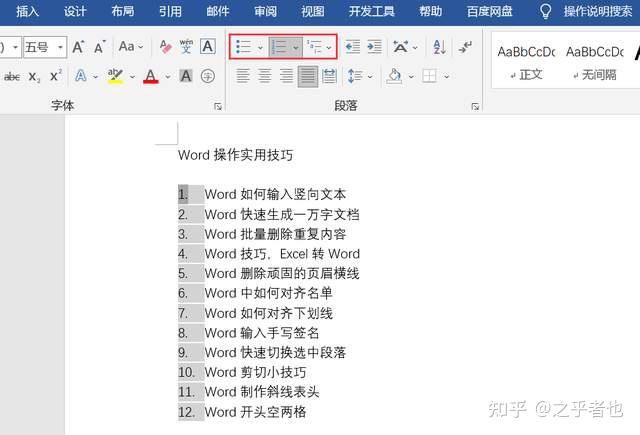The width and height of the screenshot is (640, 435).
Task: Switch to the 布局 tab
Action: [x=123, y=11]
